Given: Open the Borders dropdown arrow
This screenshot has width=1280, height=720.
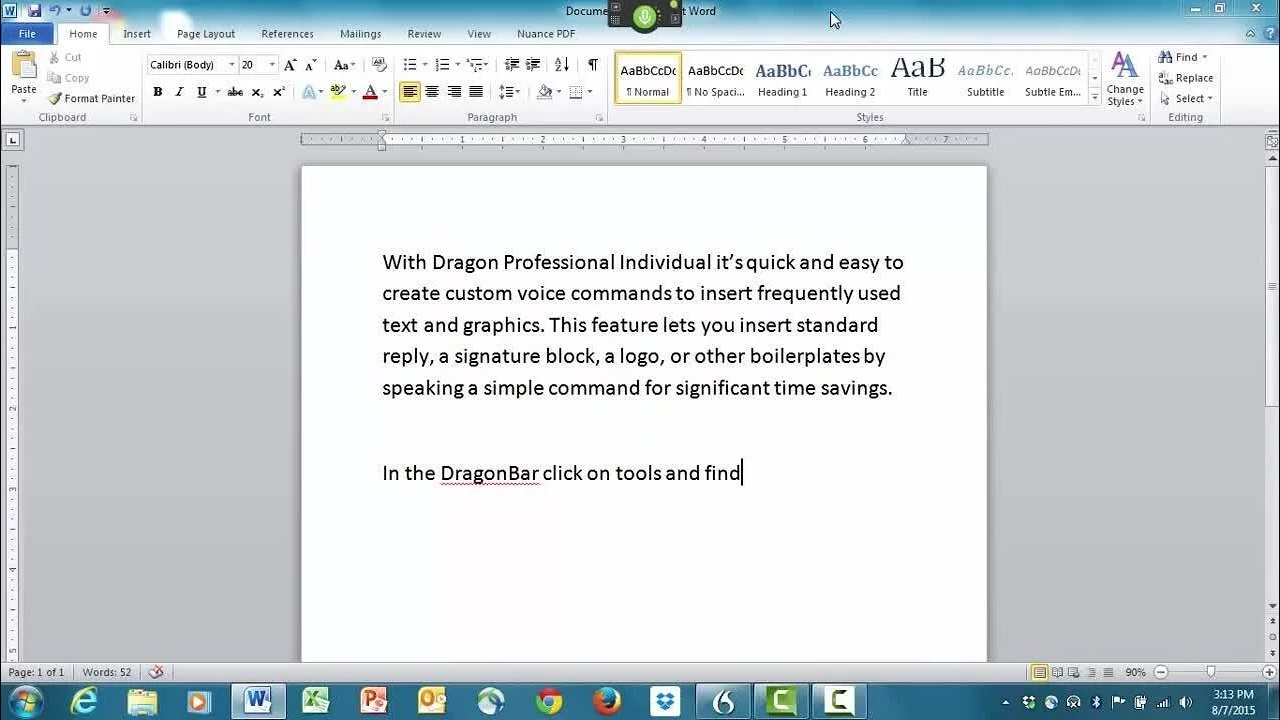Looking at the screenshot, I should click(590, 92).
